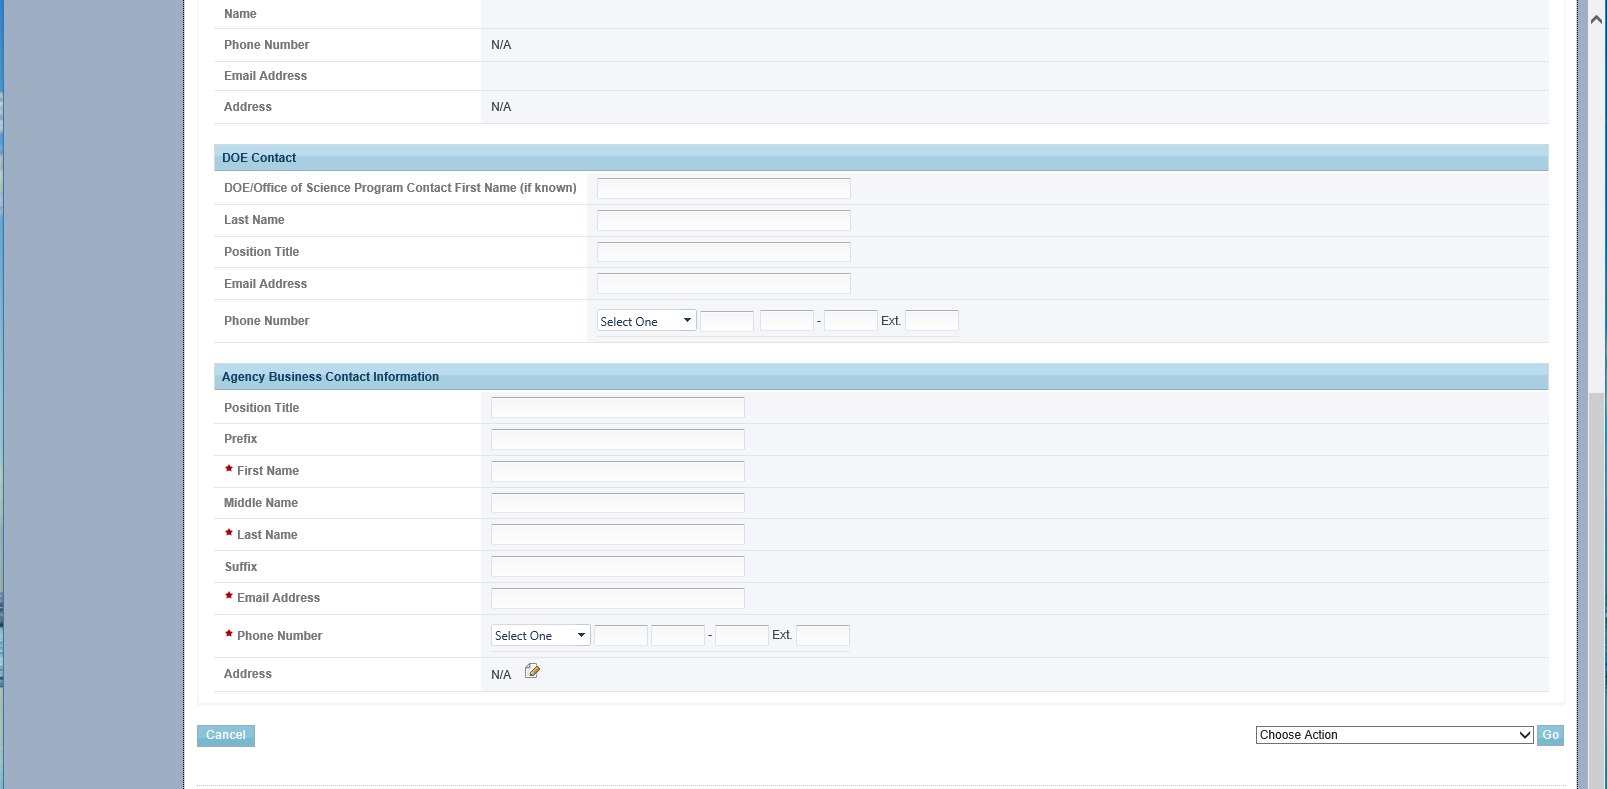This screenshot has width=1607, height=789.
Task: Open the Choose Action dropdown
Action: click(1395, 735)
